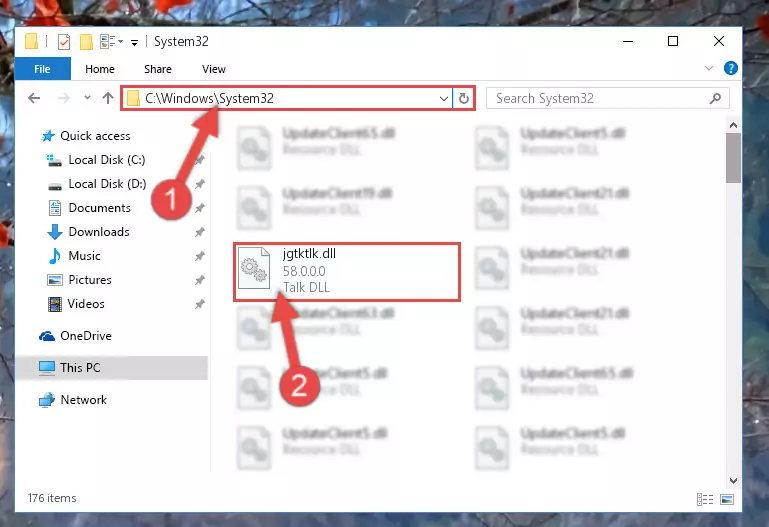Click the OneDrive cloud icon
Viewport: 769px width, 527px height.
47,336
